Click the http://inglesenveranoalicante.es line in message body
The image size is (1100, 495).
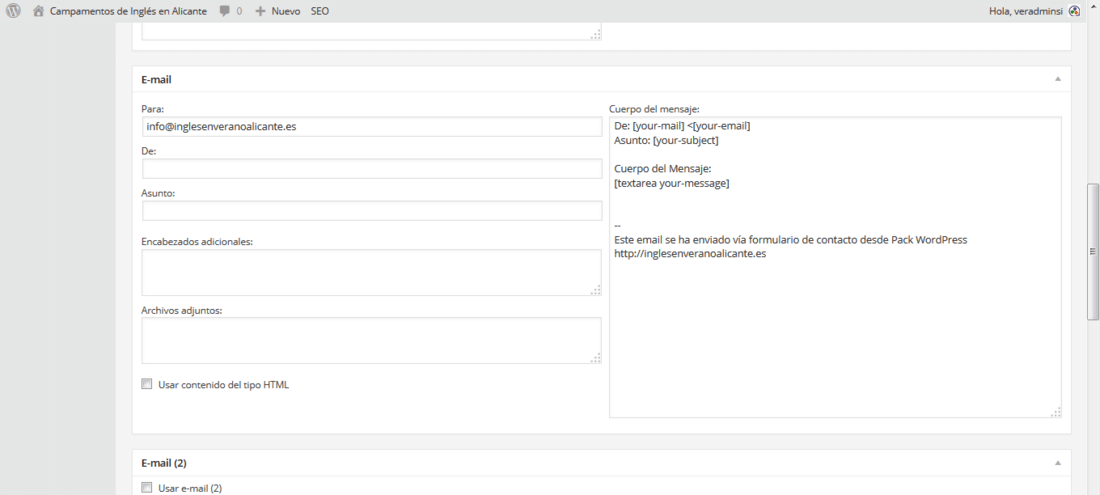tap(690, 254)
